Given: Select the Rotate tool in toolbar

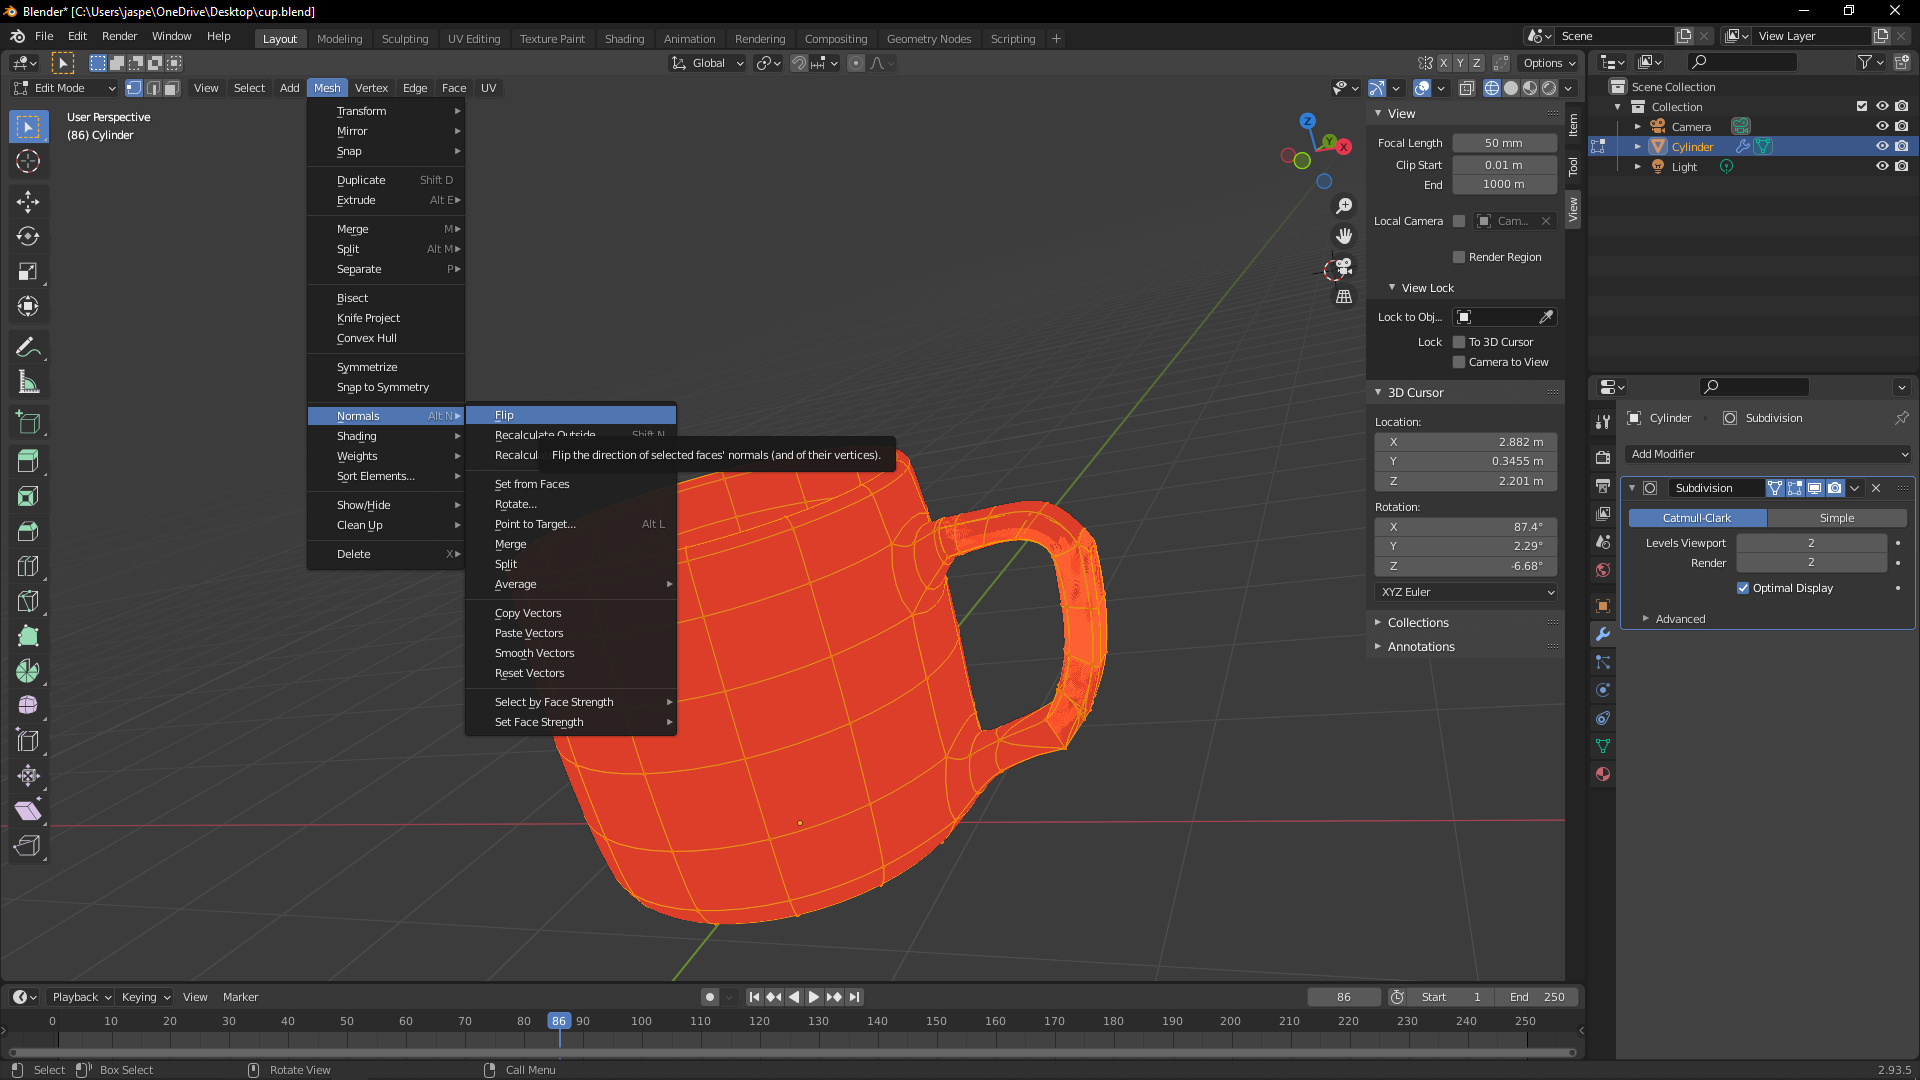Looking at the screenshot, I should pyautogui.click(x=28, y=236).
